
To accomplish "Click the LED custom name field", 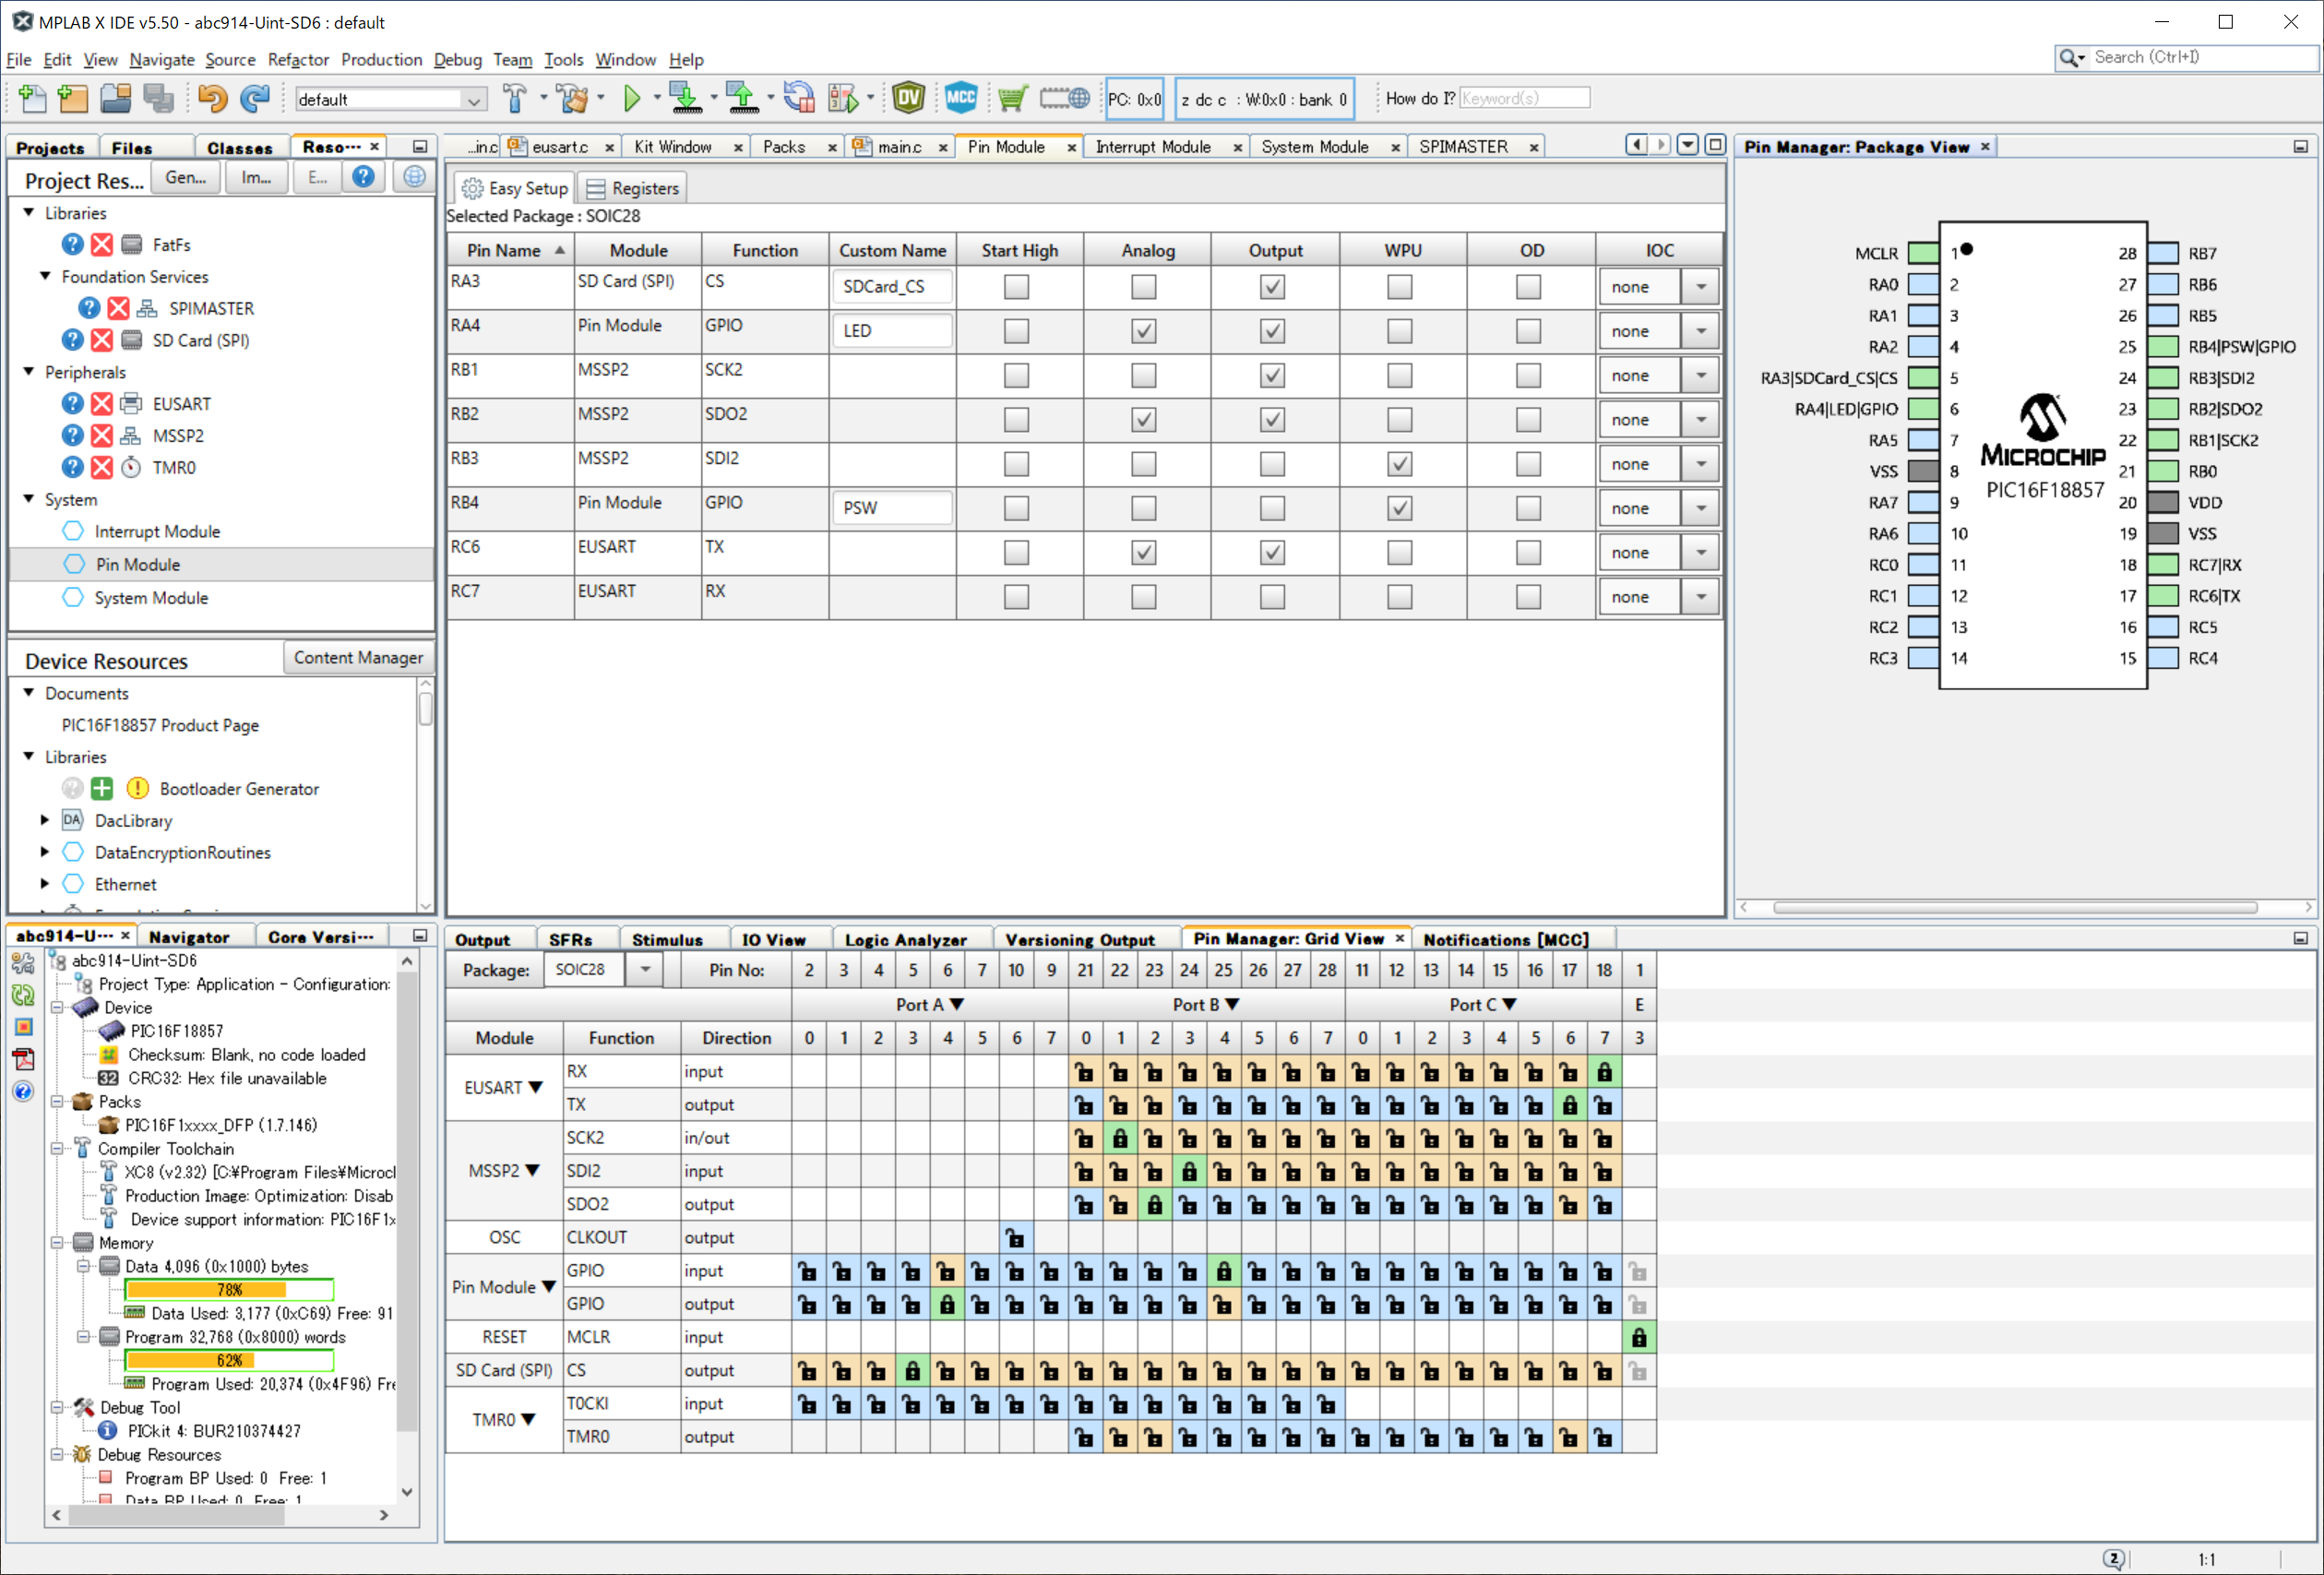I will (891, 331).
